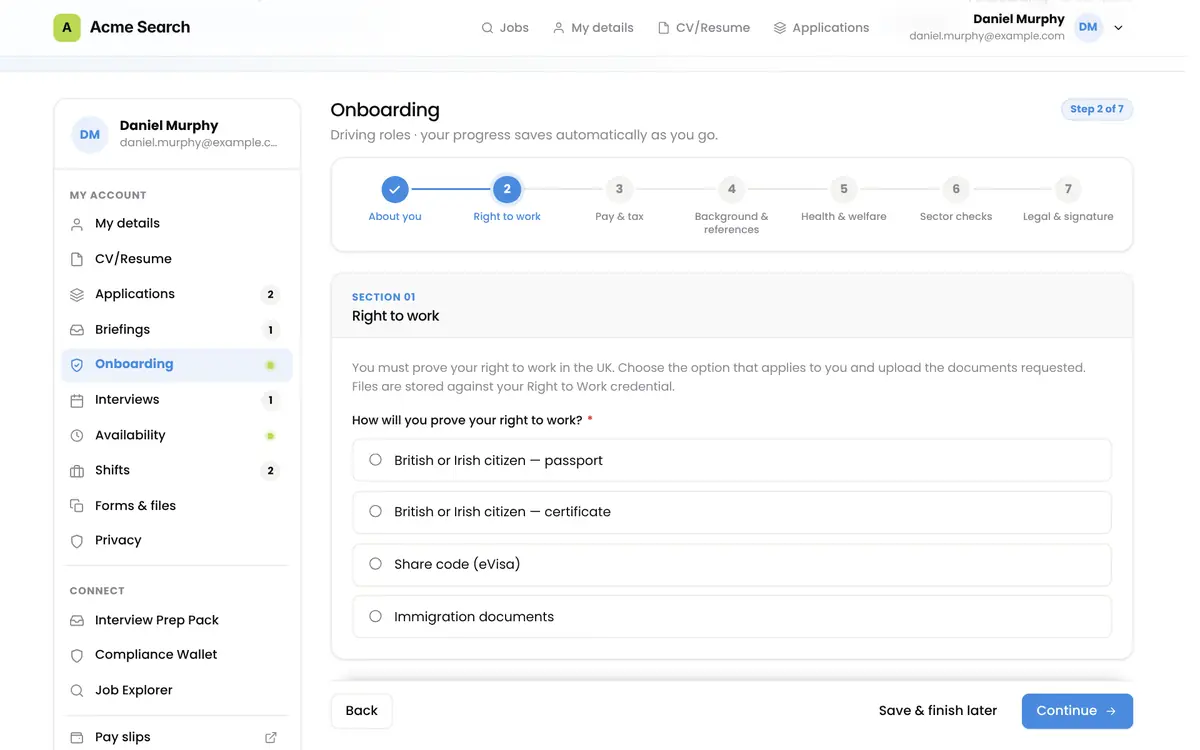
Task: Click the Continue button
Action: [1077, 711]
